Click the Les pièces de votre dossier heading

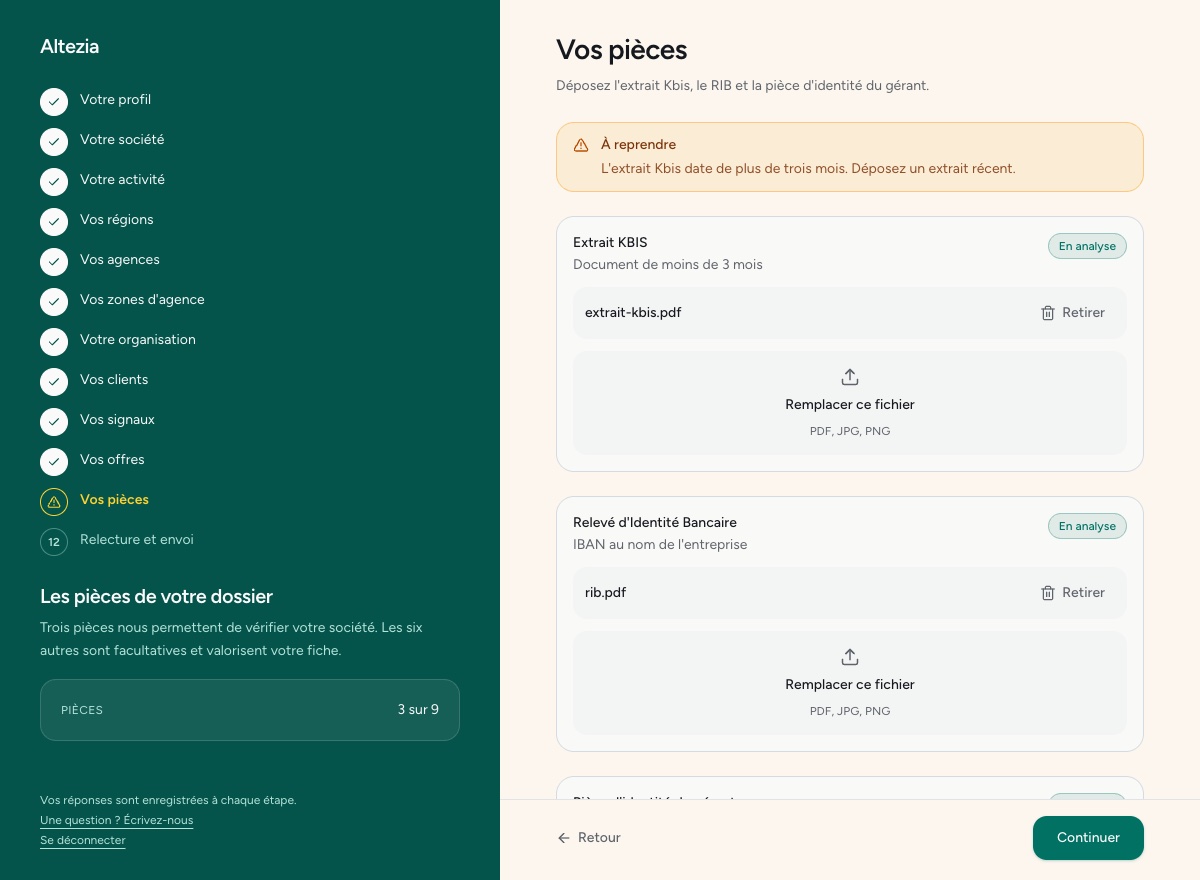click(156, 597)
